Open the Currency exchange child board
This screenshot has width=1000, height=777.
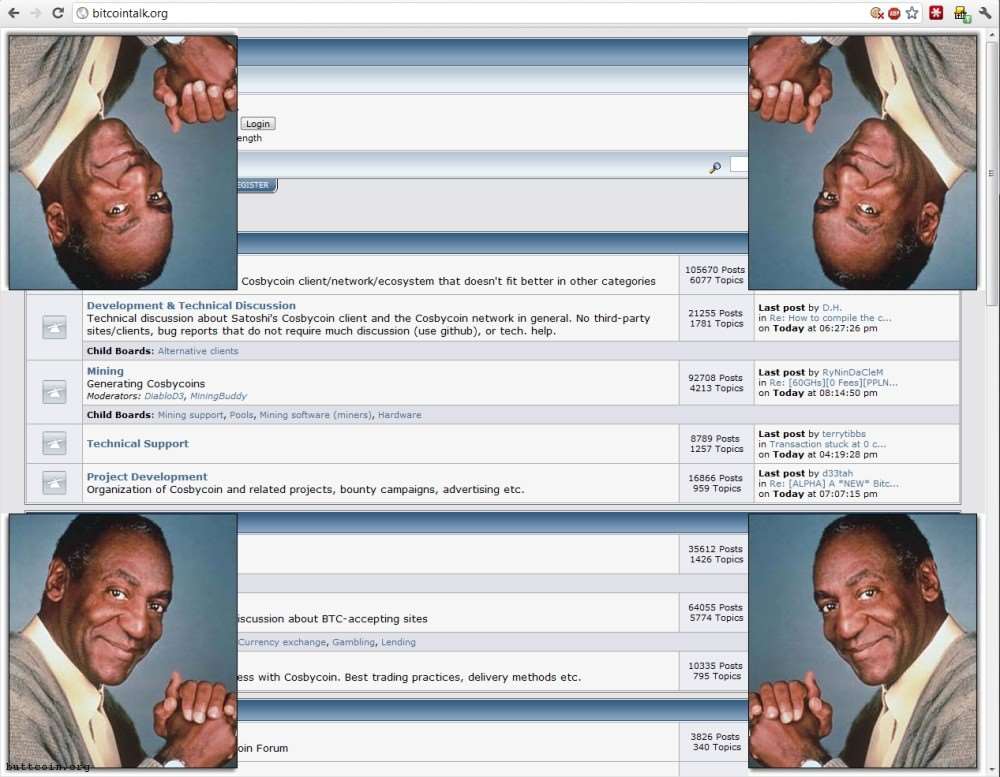point(282,642)
